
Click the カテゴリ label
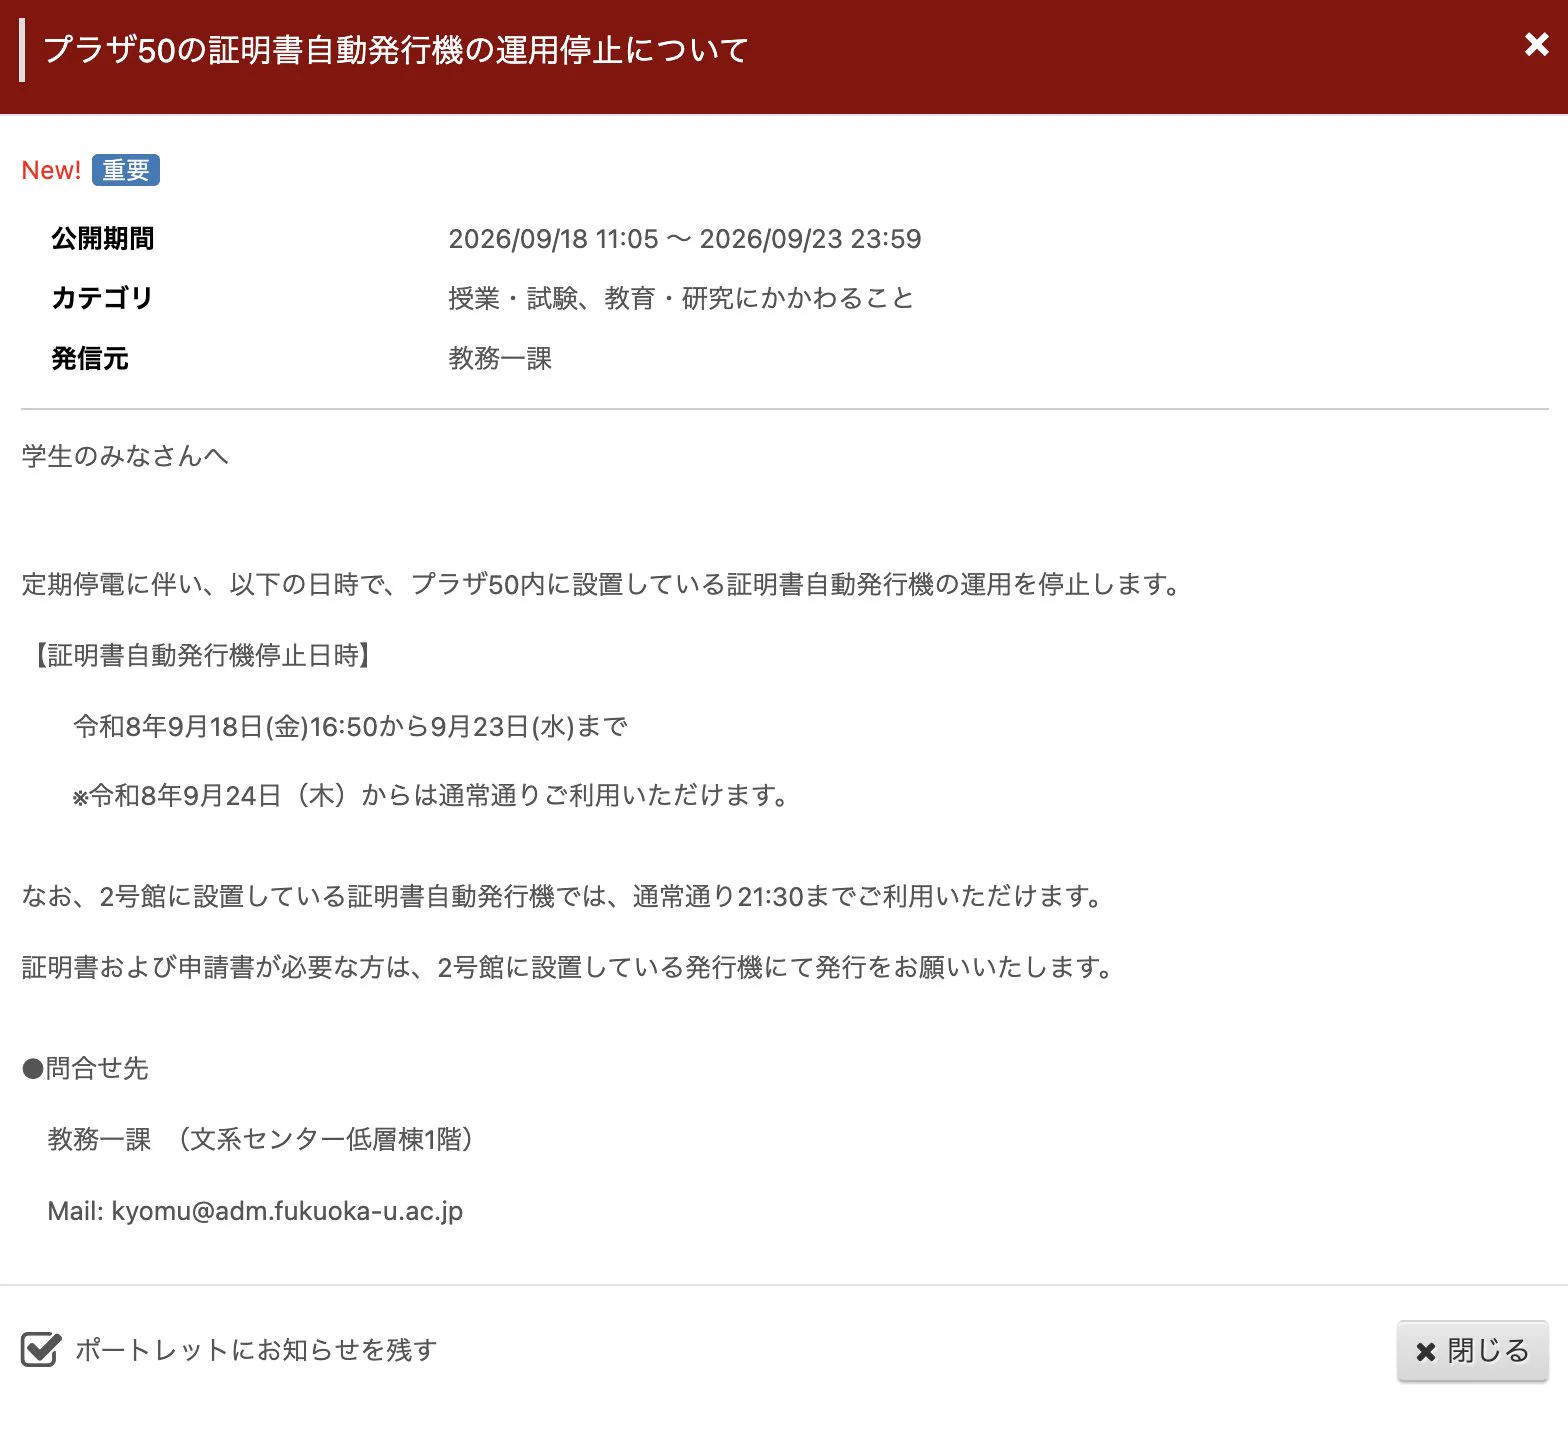click(x=102, y=298)
